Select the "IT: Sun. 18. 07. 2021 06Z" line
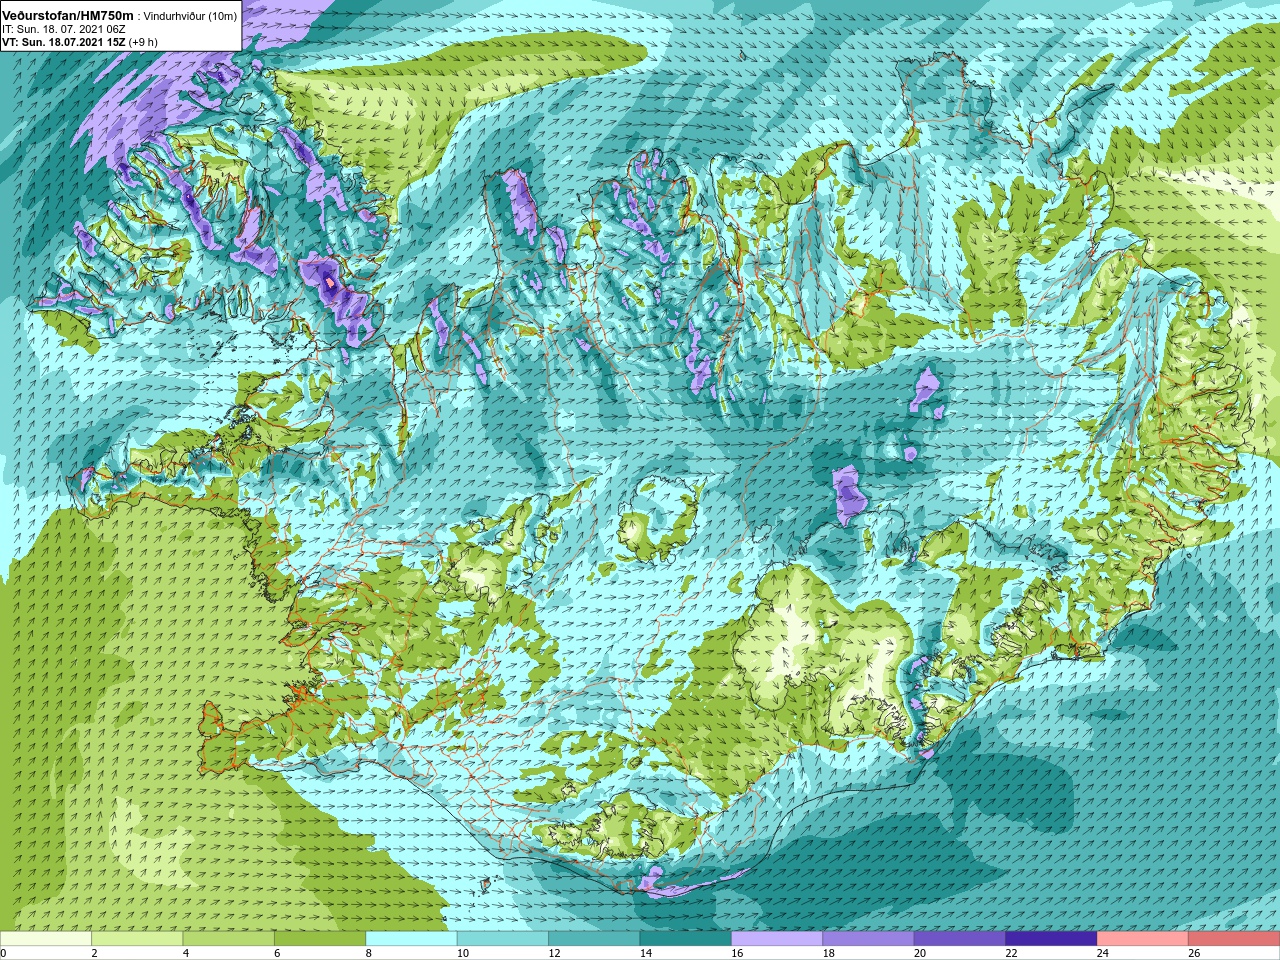The image size is (1280, 960). pyautogui.click(x=64, y=29)
